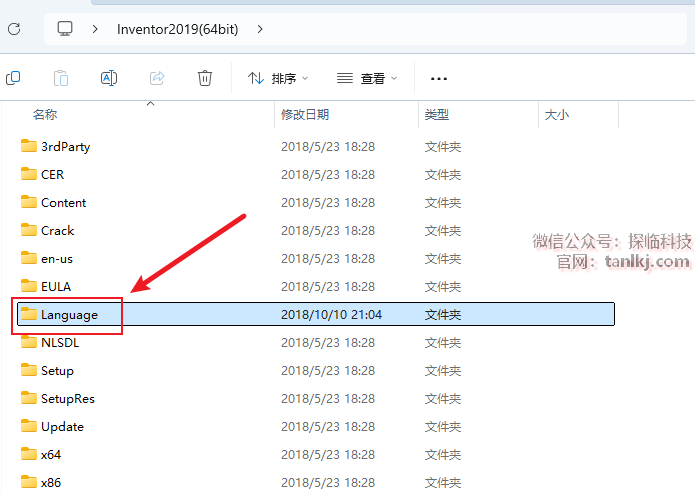
Task: Click the copy toolbar icon
Action: (x=13, y=78)
